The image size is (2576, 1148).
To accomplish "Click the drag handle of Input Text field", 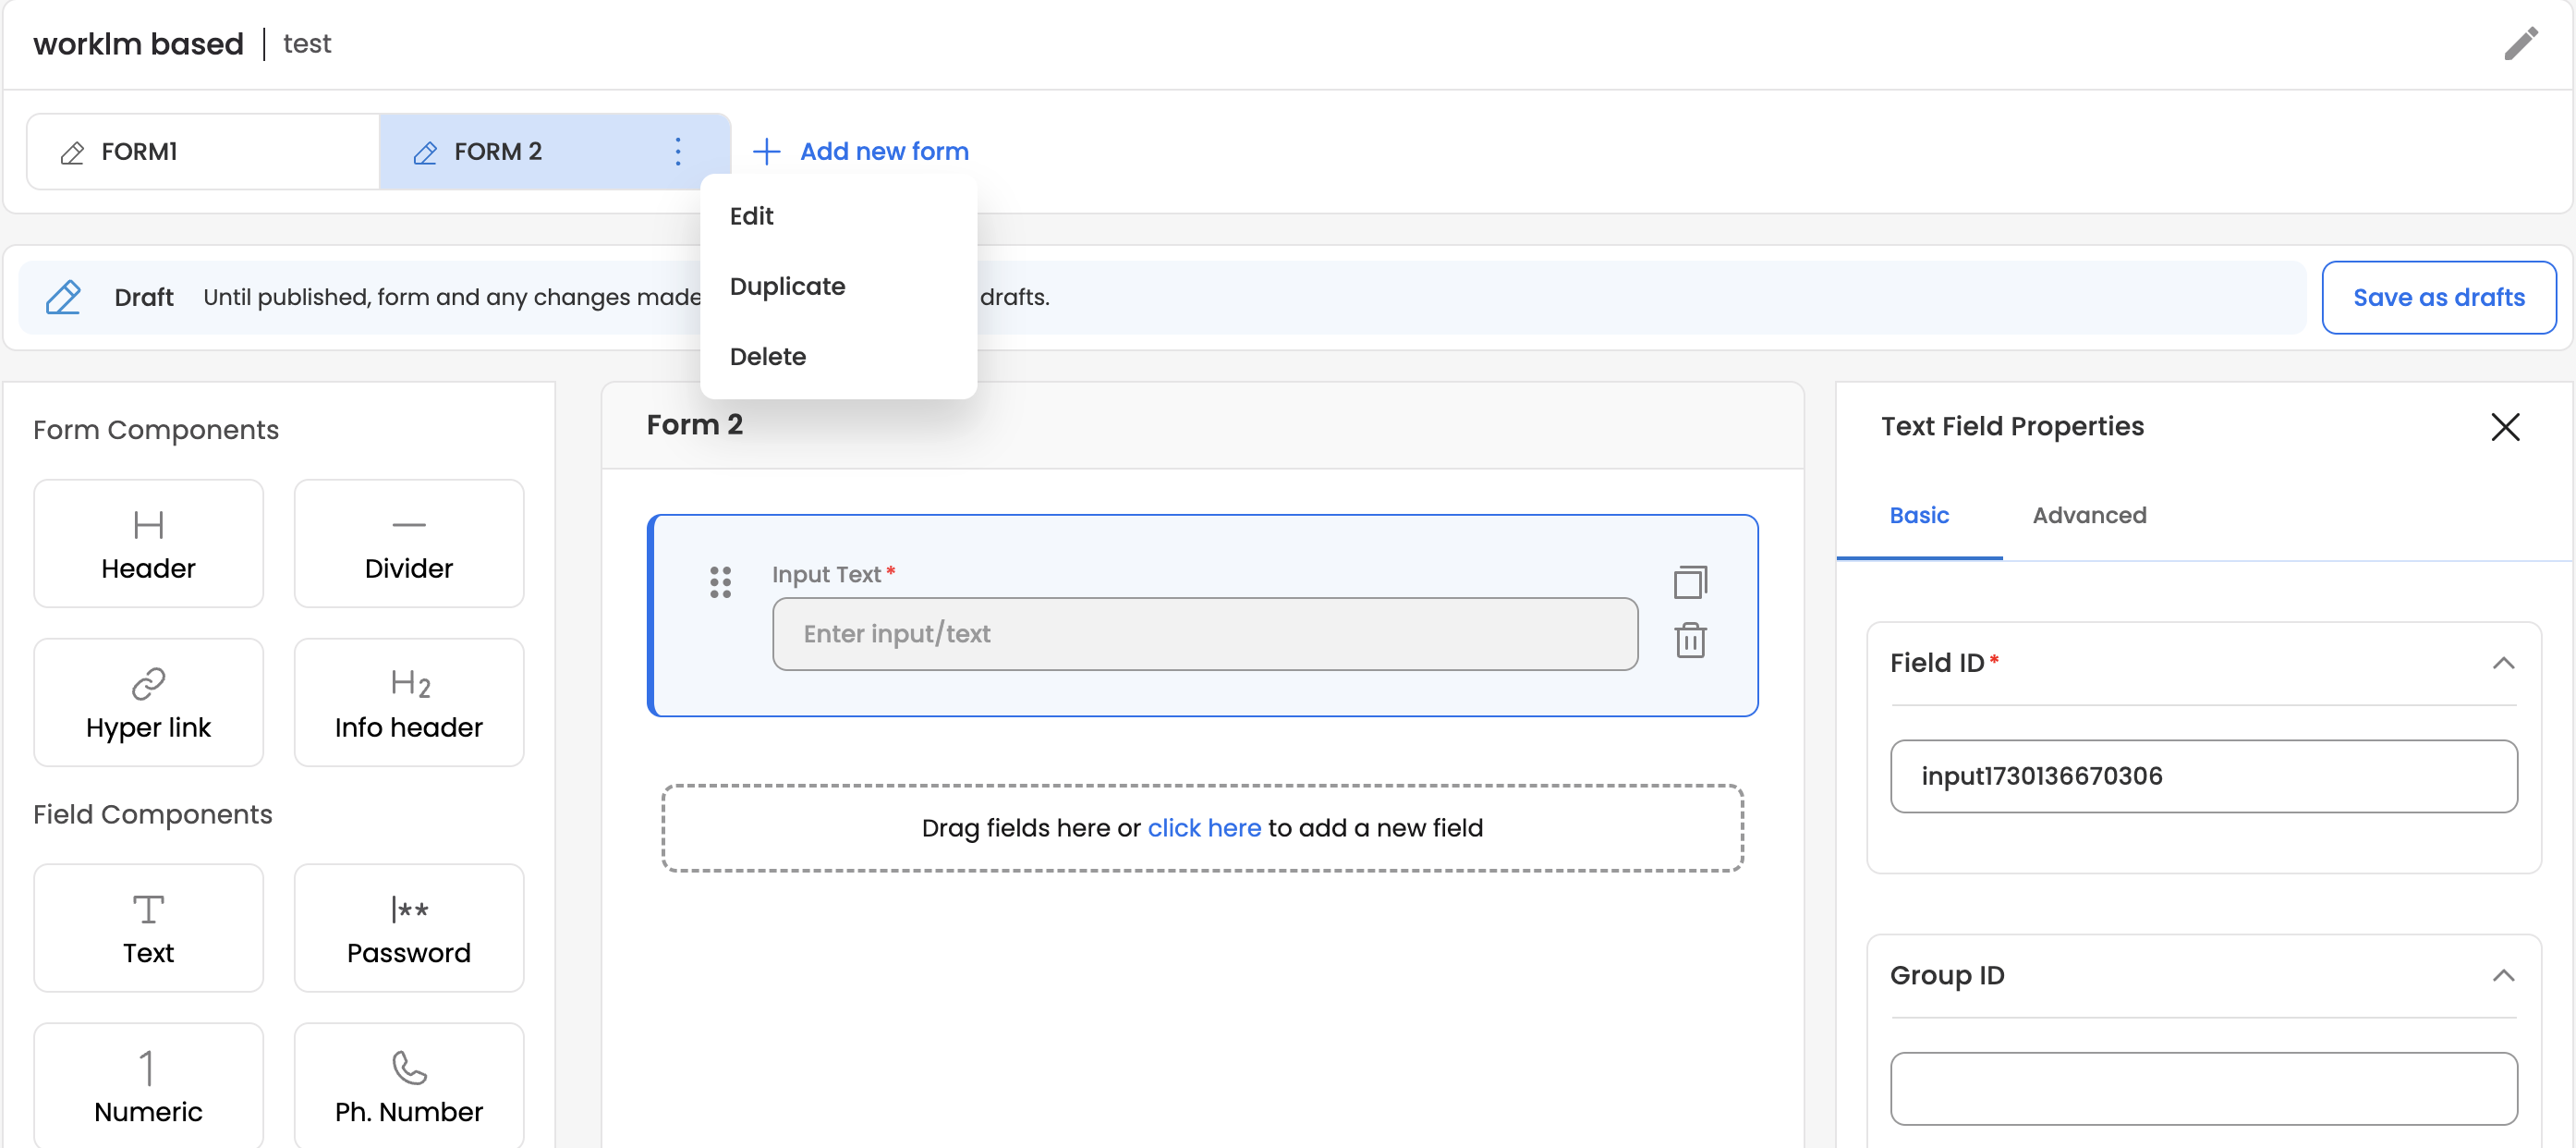I will [720, 582].
